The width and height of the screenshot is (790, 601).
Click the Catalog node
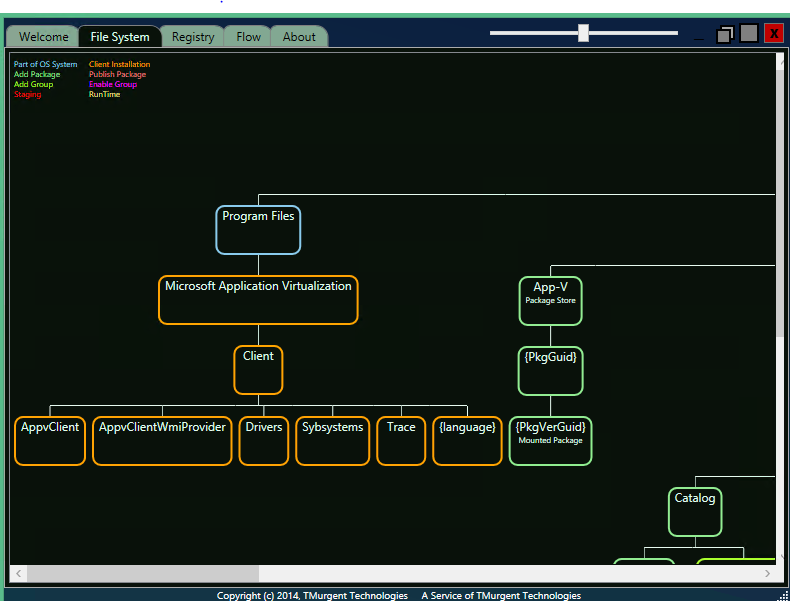click(x=695, y=511)
